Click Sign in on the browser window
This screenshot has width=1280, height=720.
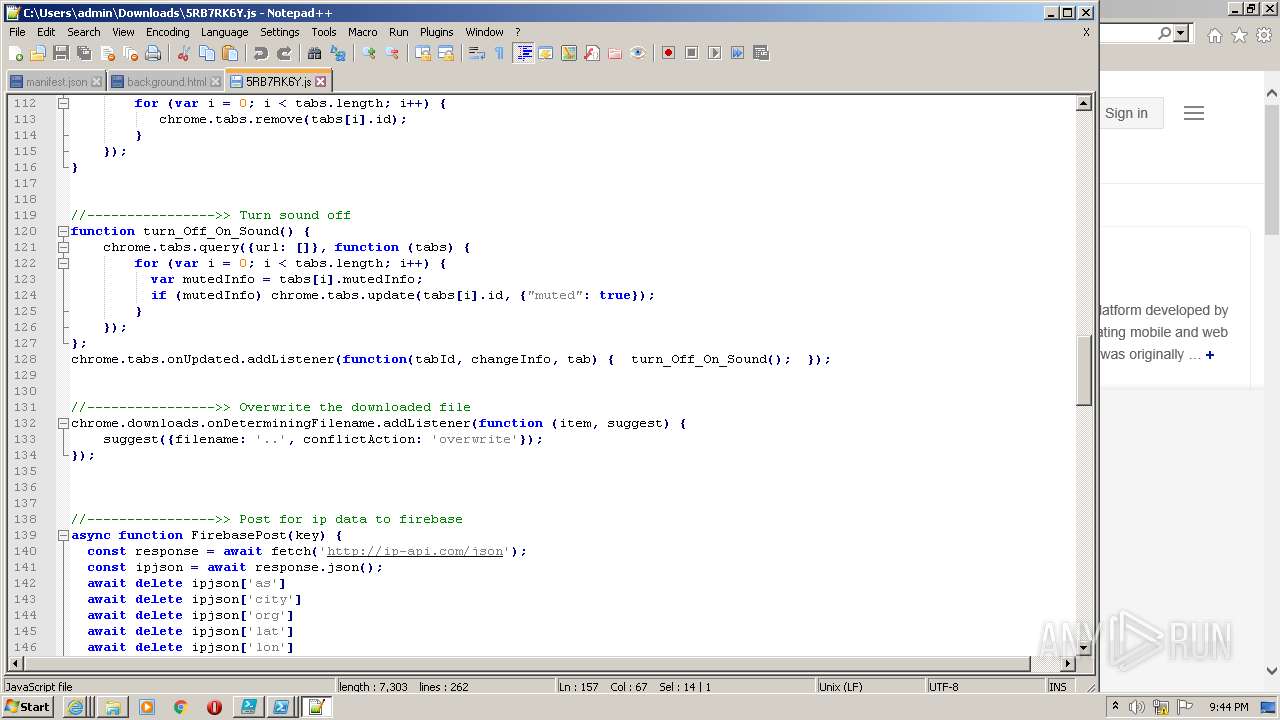pos(1126,113)
